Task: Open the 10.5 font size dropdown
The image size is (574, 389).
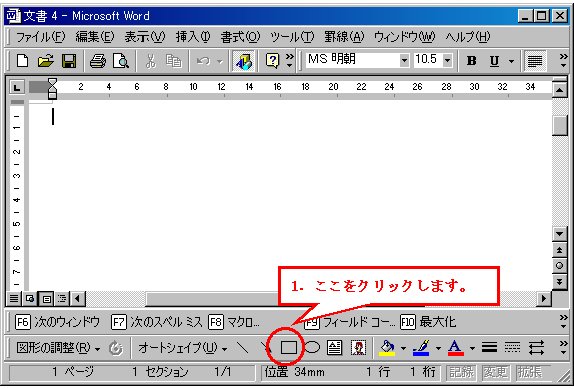Action: [x=447, y=60]
